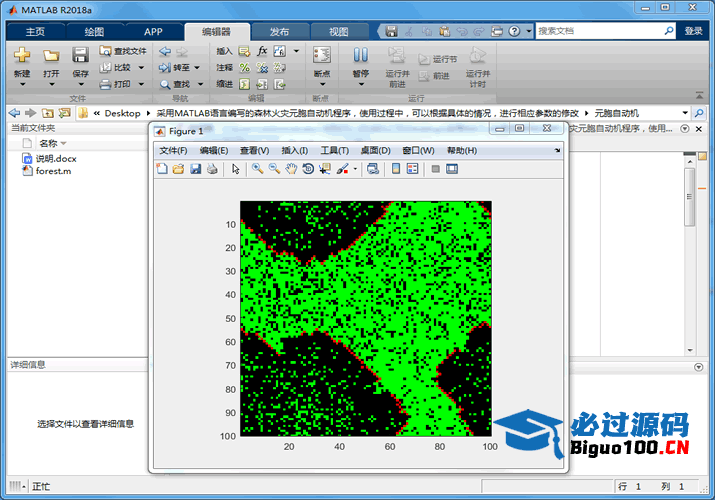Viewport: 715px width, 500px height.
Task: Toggle the Edit Plot arrow tool
Action: 236,169
